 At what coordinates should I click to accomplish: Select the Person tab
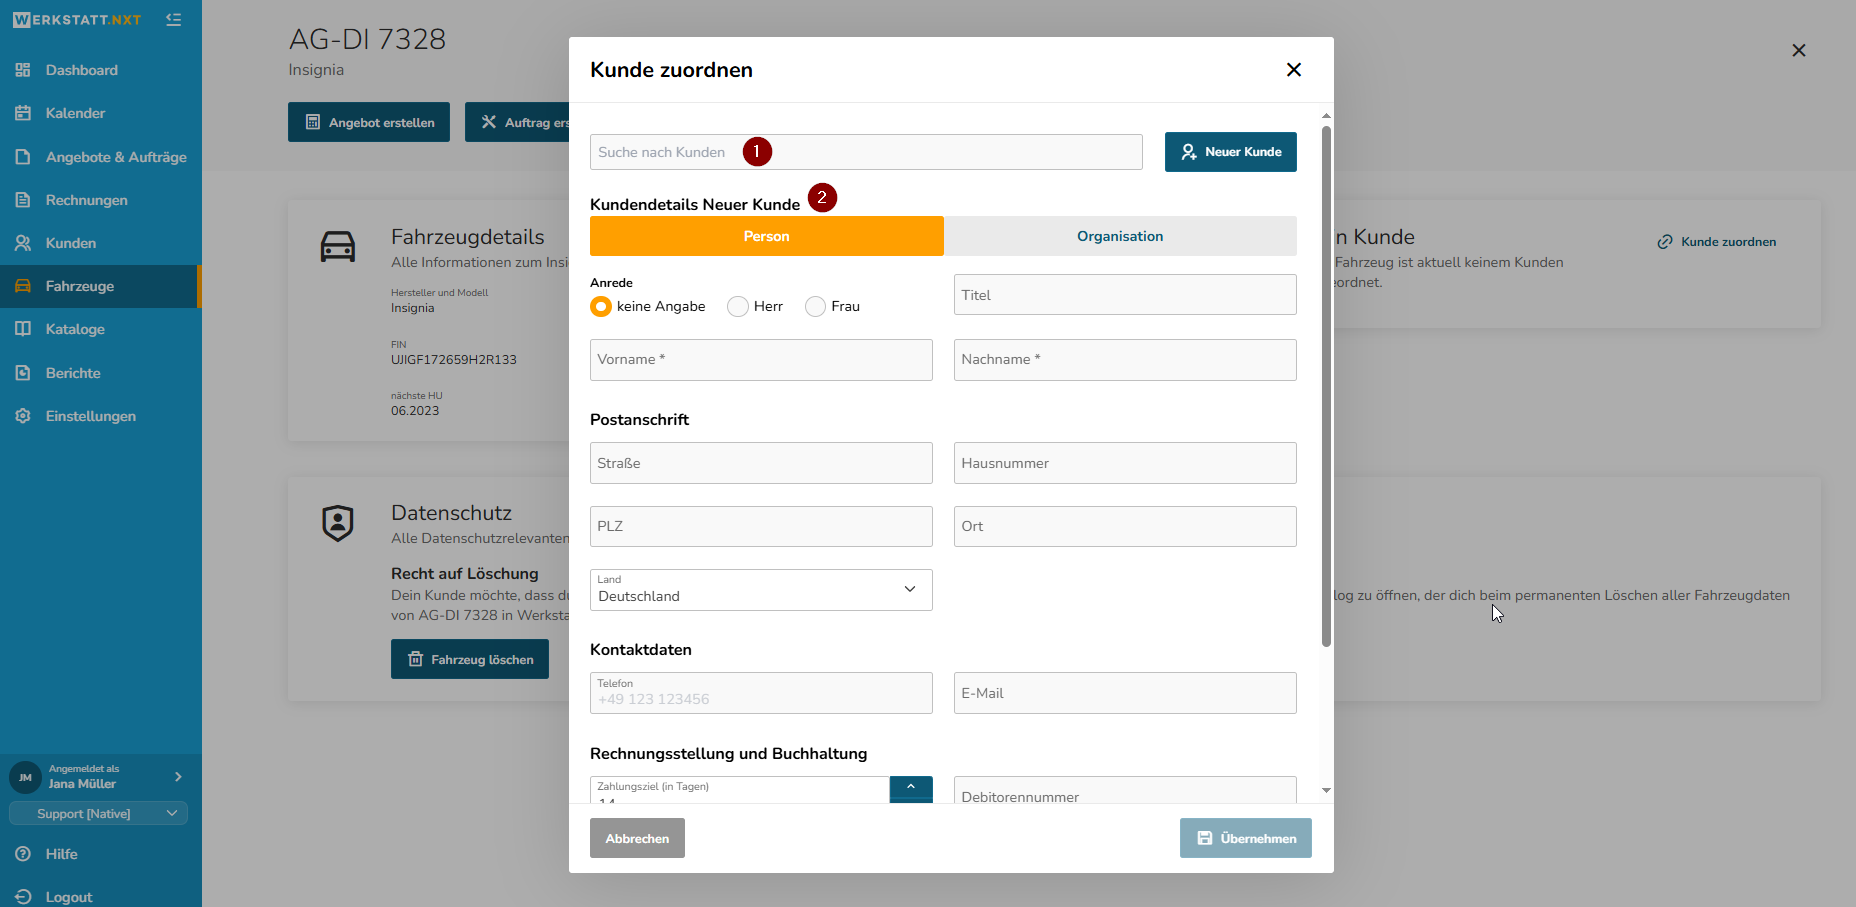coord(766,236)
